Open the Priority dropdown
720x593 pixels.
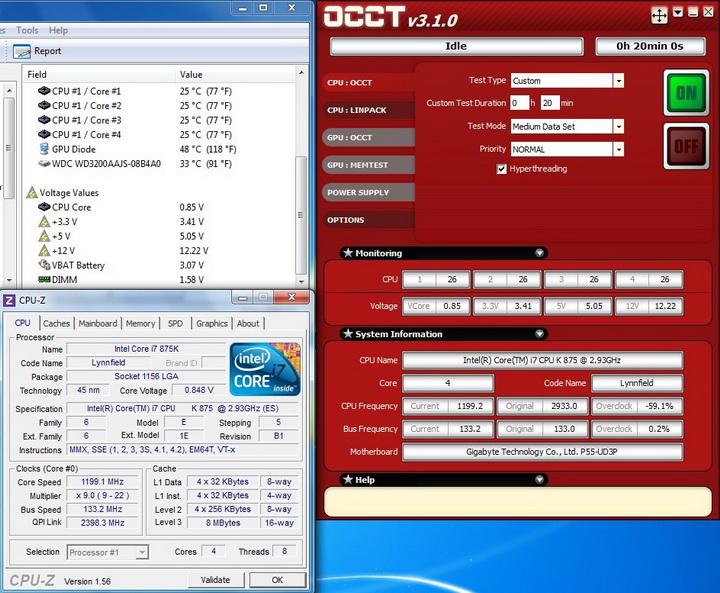(619, 149)
